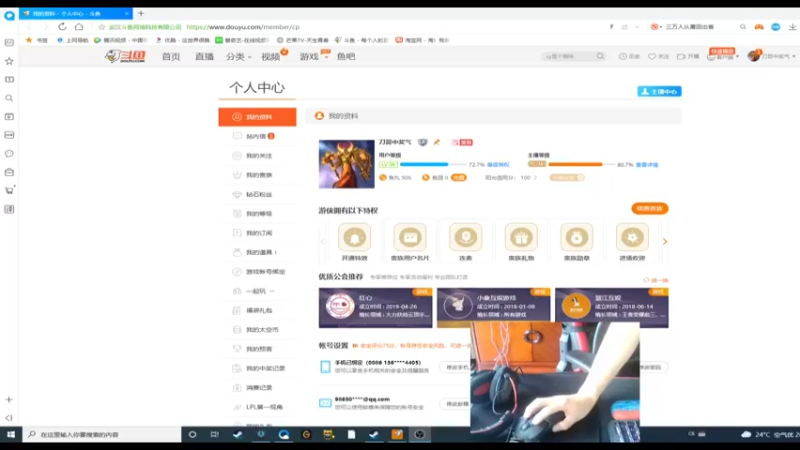Open the 客户端 dropdown in the header
Viewport: 800px width, 450px height.
point(722,56)
